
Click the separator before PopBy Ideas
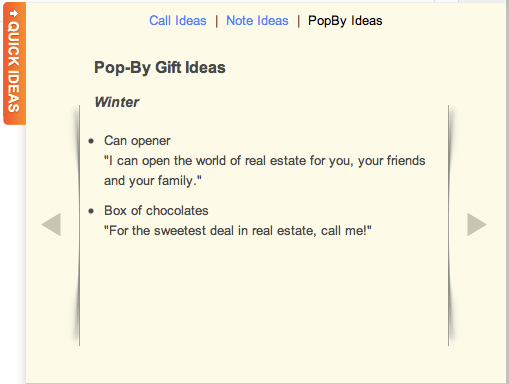[299, 21]
